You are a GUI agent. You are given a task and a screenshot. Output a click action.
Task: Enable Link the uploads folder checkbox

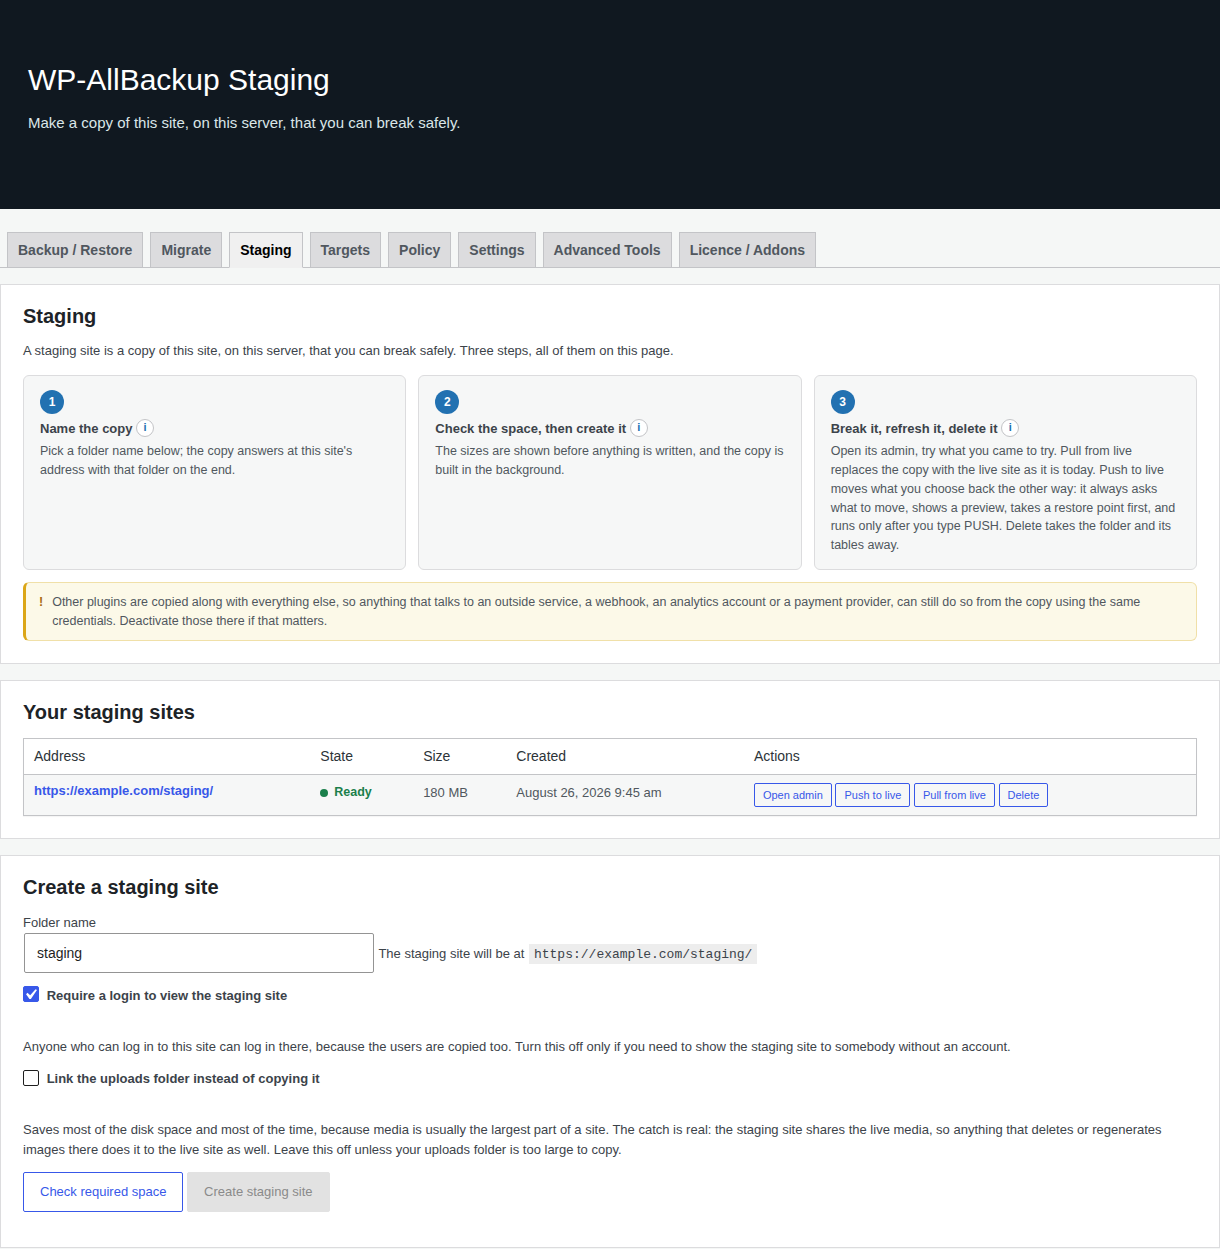[31, 1078]
